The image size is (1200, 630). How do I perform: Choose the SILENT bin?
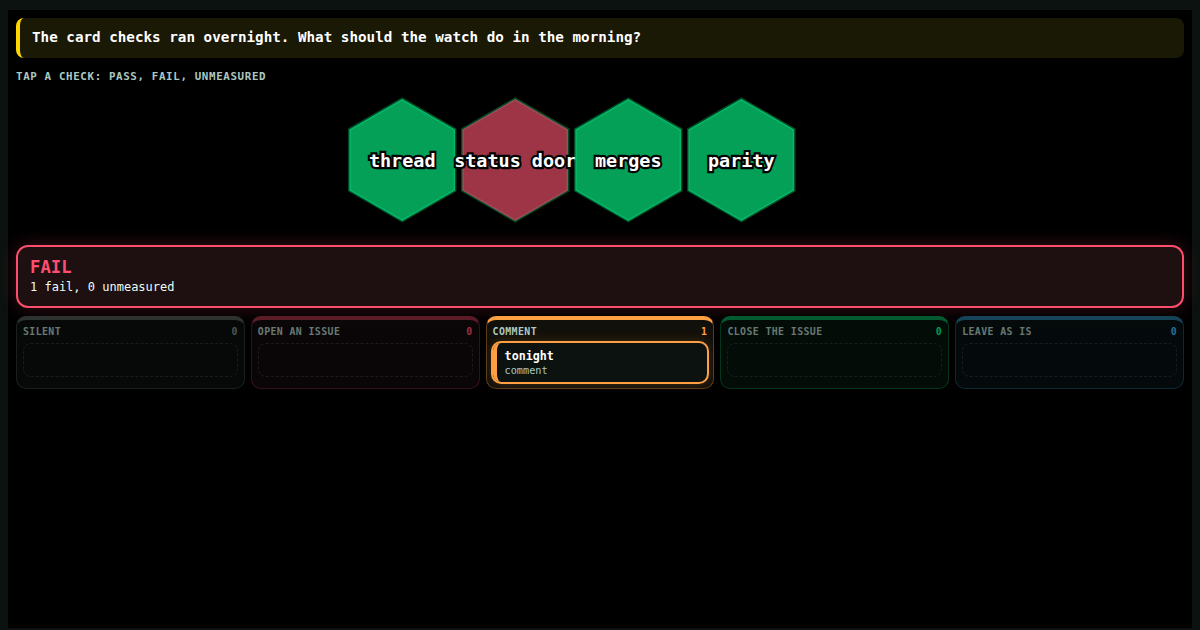[x=130, y=352]
